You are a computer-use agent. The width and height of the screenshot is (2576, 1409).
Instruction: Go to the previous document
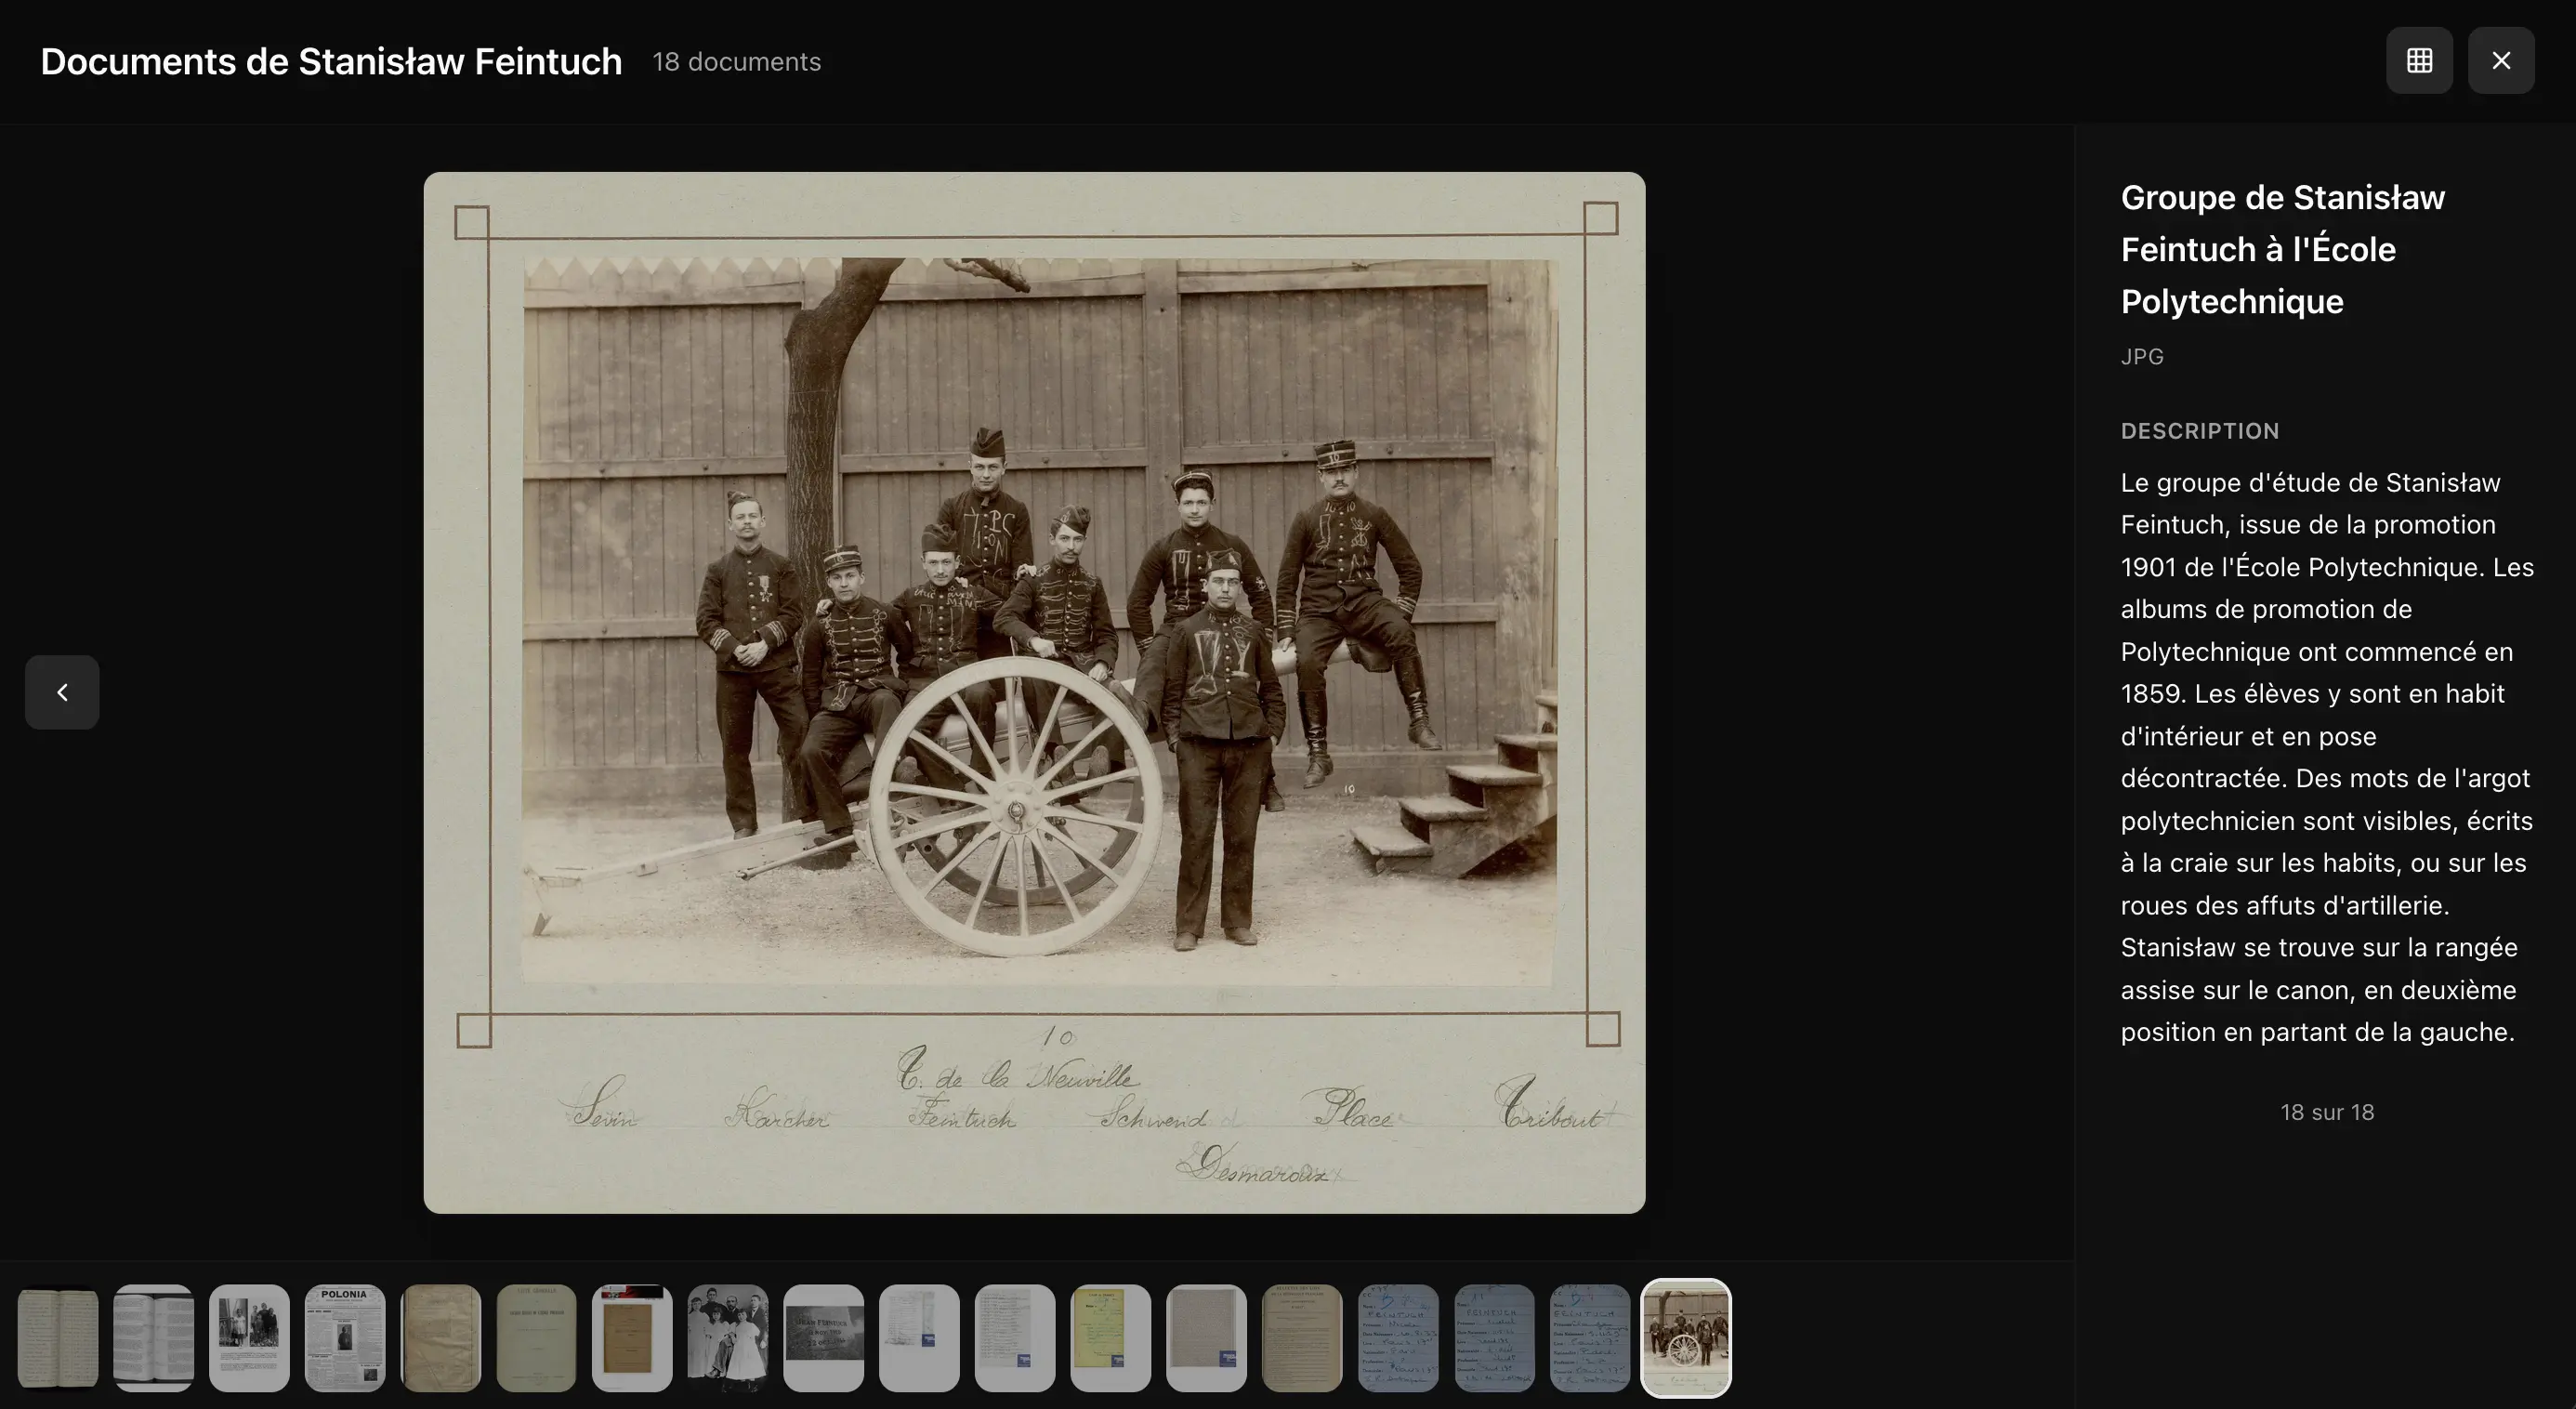(x=62, y=692)
